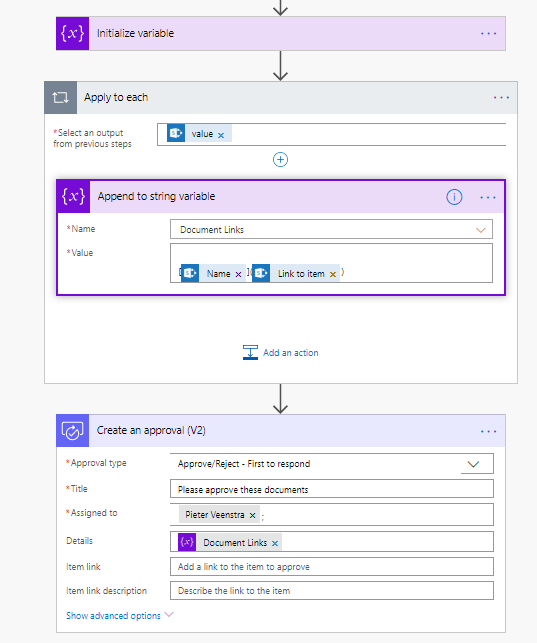Click the Append to string variable title
The height and width of the screenshot is (643, 537).
coord(156,196)
